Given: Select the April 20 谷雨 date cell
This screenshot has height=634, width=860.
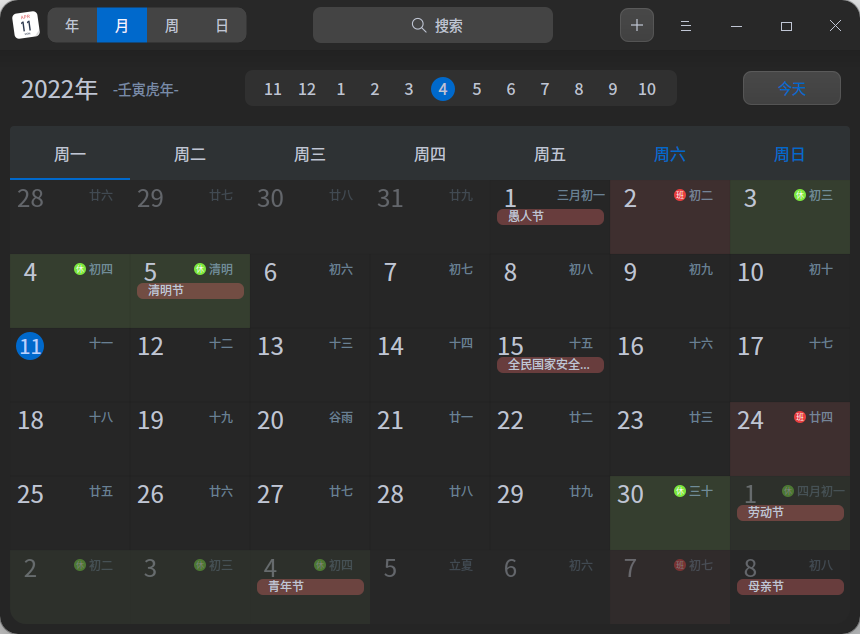Looking at the screenshot, I should (310, 439).
